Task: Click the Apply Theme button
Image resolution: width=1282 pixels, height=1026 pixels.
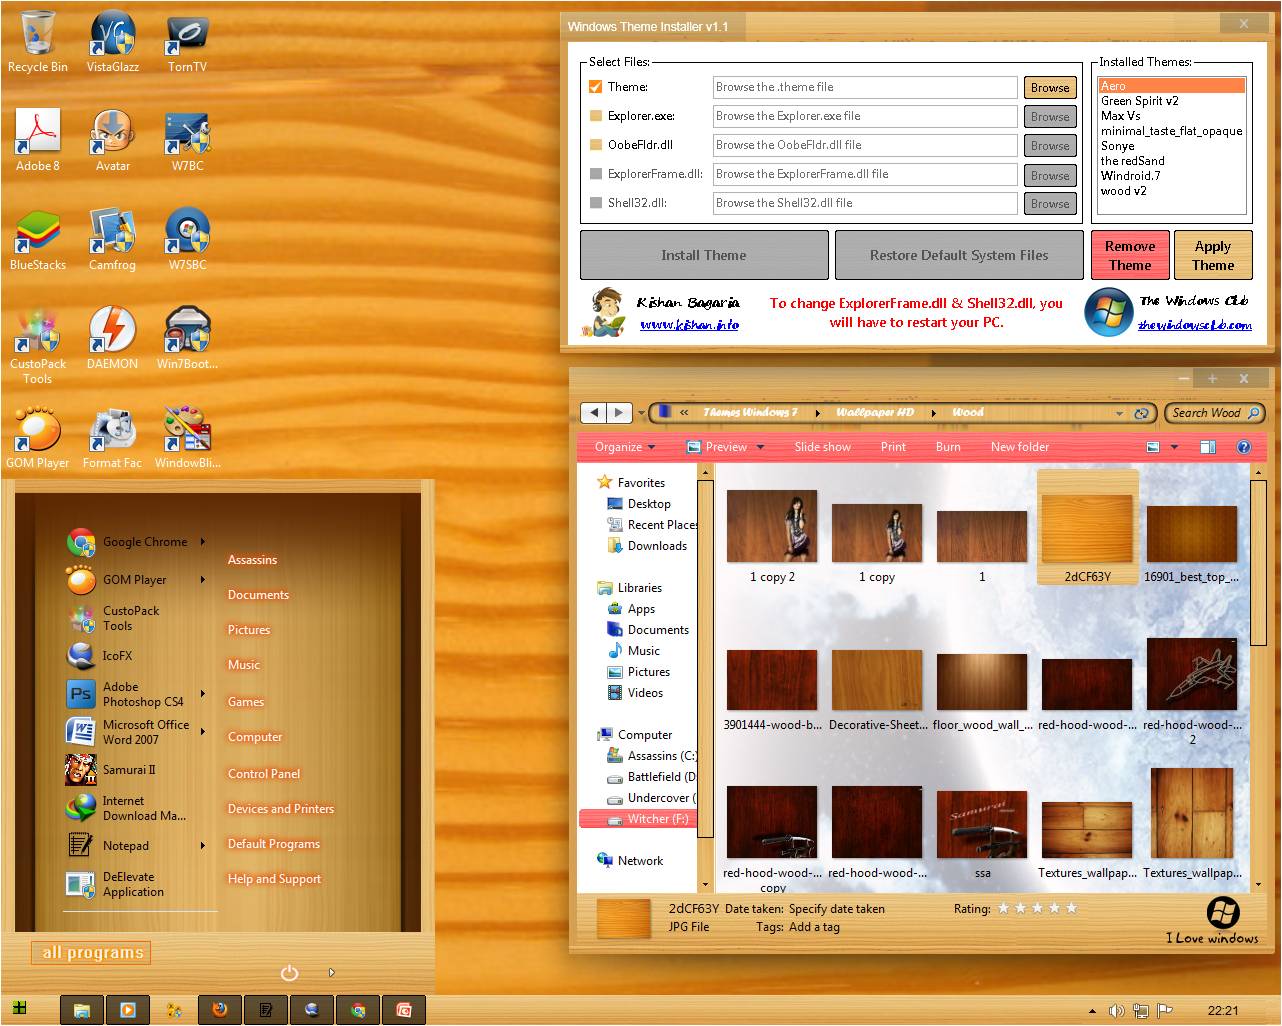Action: [x=1213, y=255]
